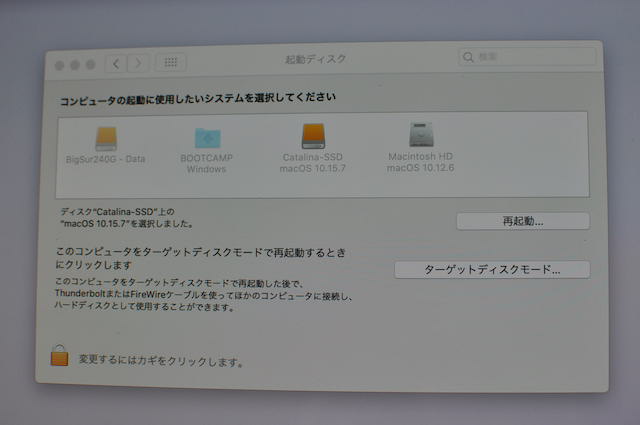Click the window title 起動ディスク
The height and width of the screenshot is (425, 640).
315,59
